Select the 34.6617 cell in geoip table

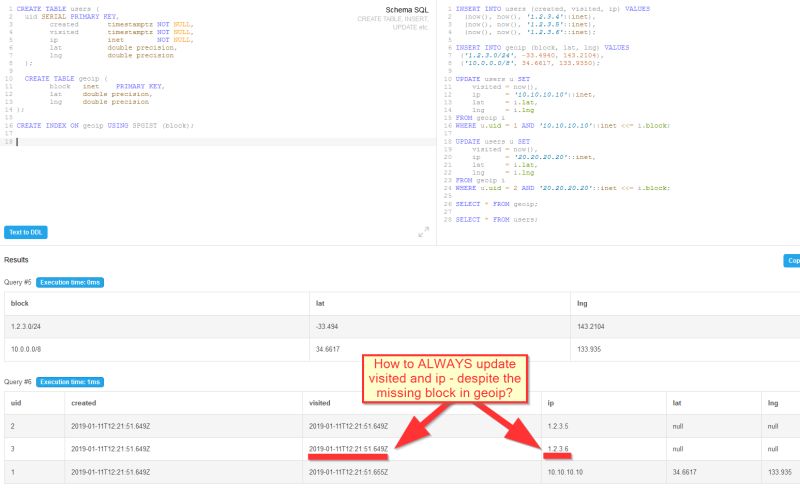[x=440, y=350]
